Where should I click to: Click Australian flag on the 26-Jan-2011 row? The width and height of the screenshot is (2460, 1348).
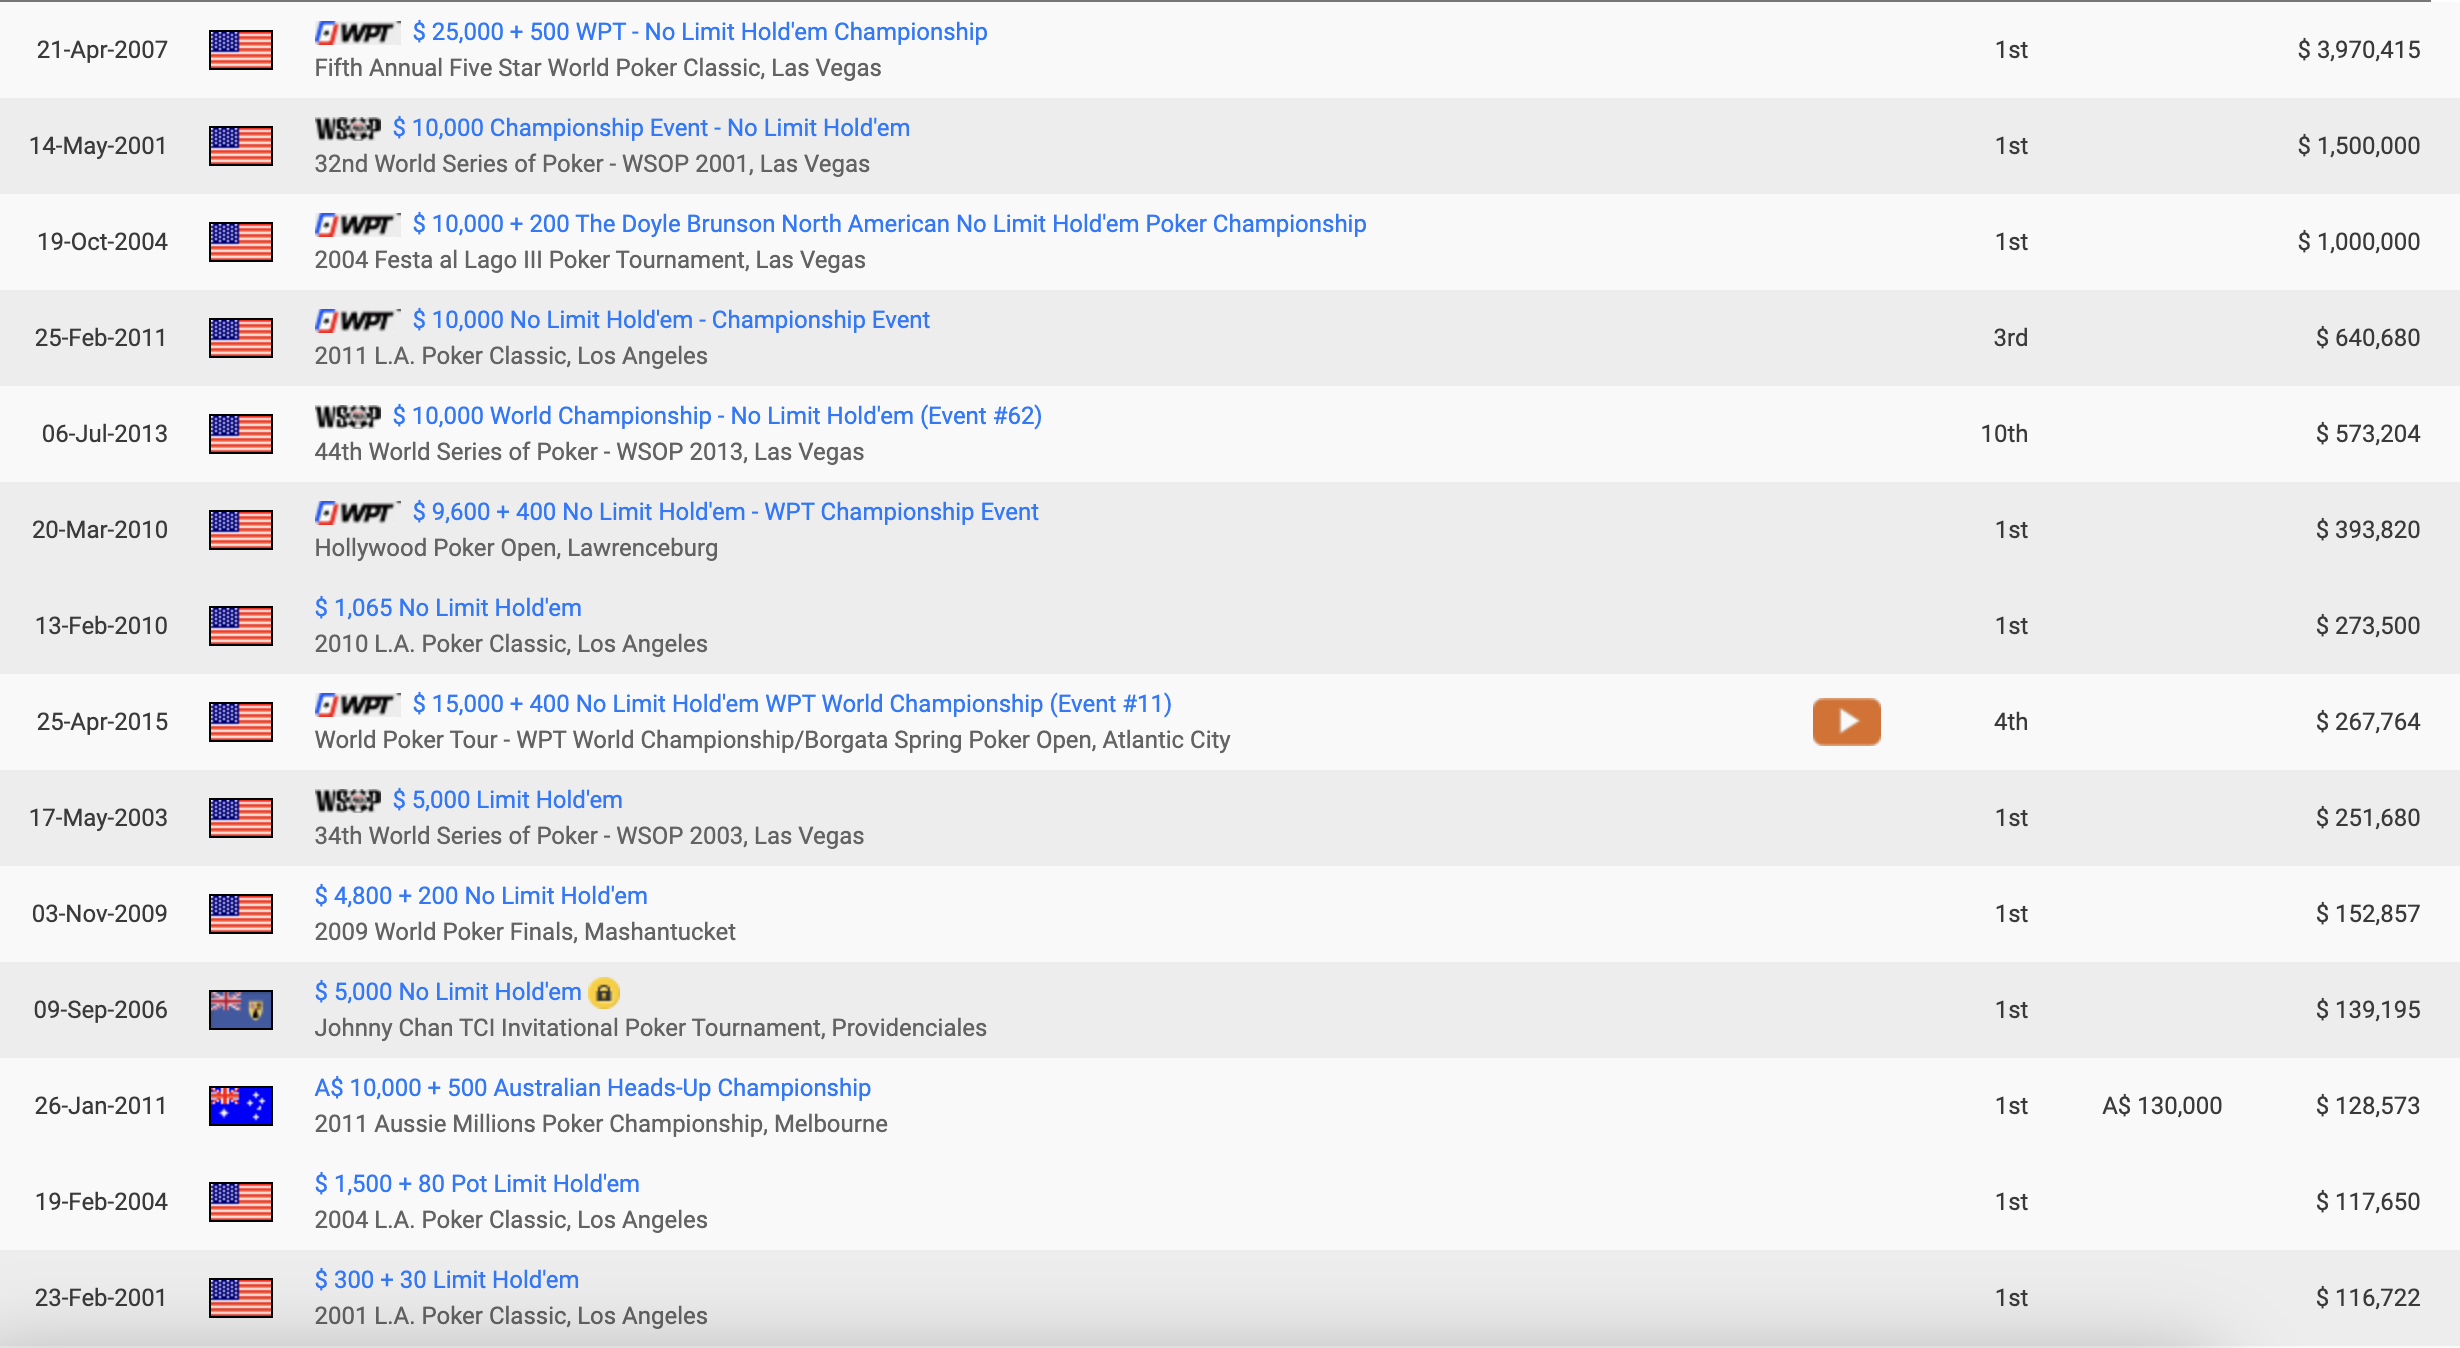(x=240, y=1105)
